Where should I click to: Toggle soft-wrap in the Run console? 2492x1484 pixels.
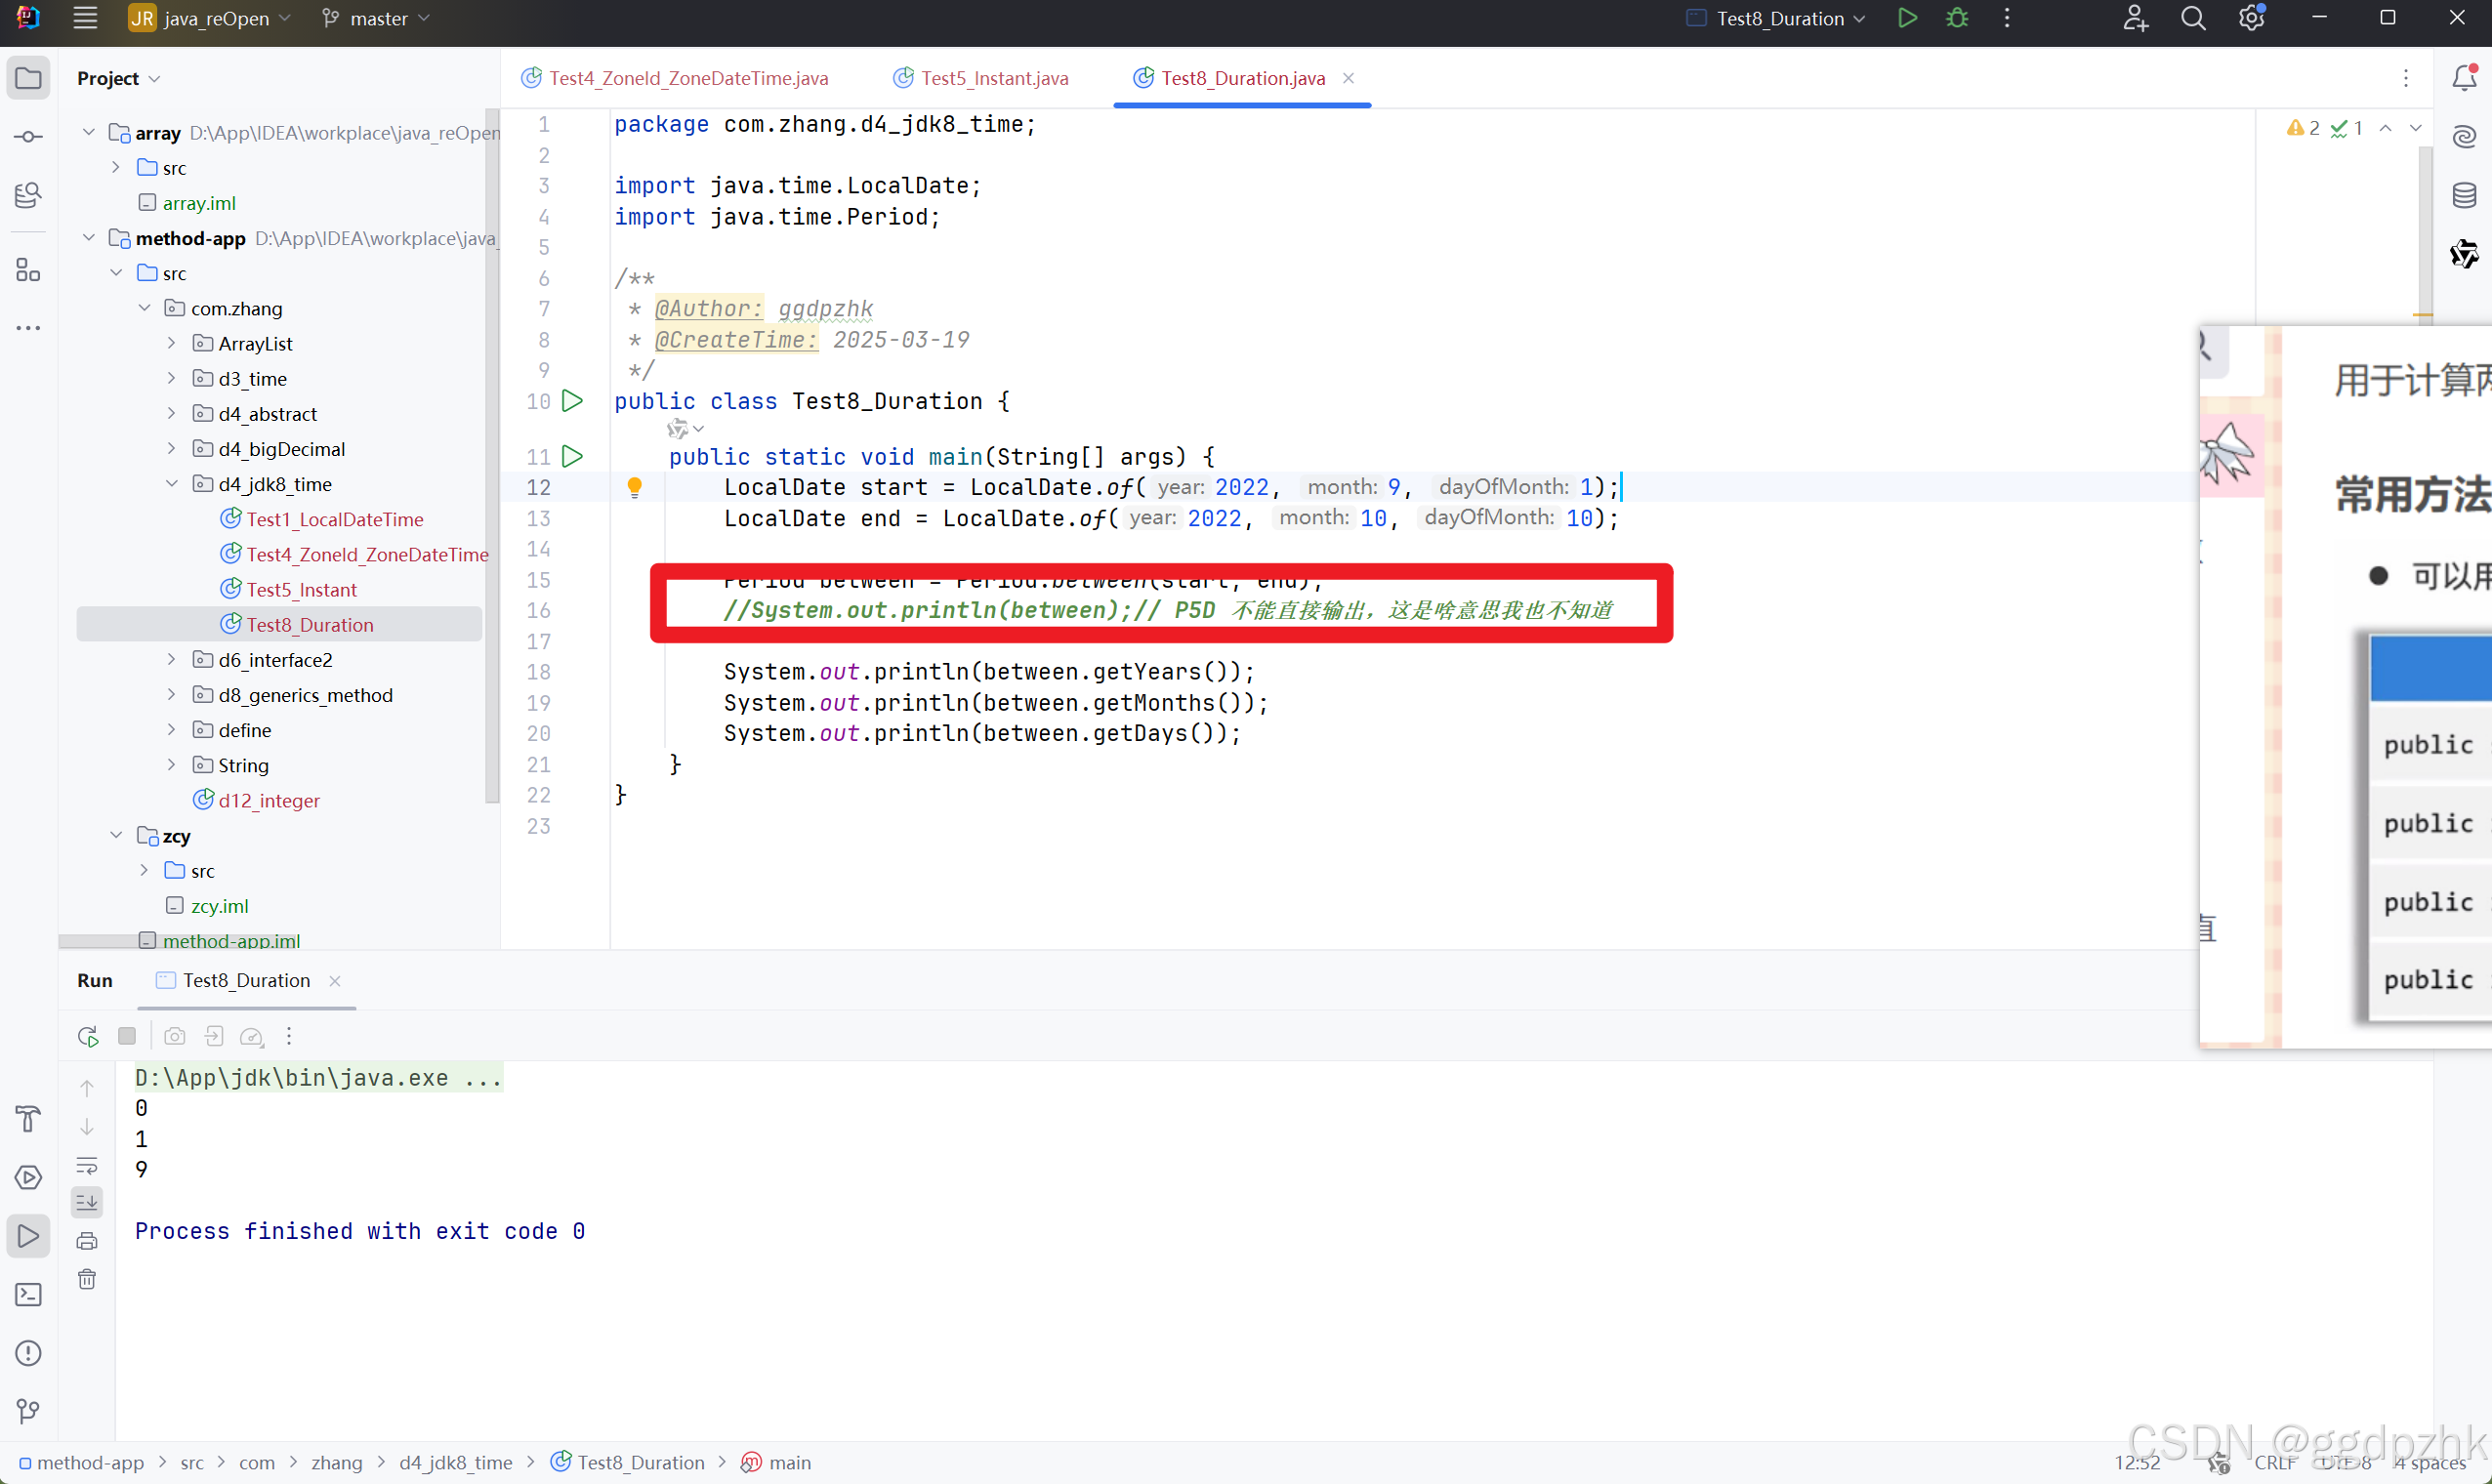pyautogui.click(x=87, y=1166)
